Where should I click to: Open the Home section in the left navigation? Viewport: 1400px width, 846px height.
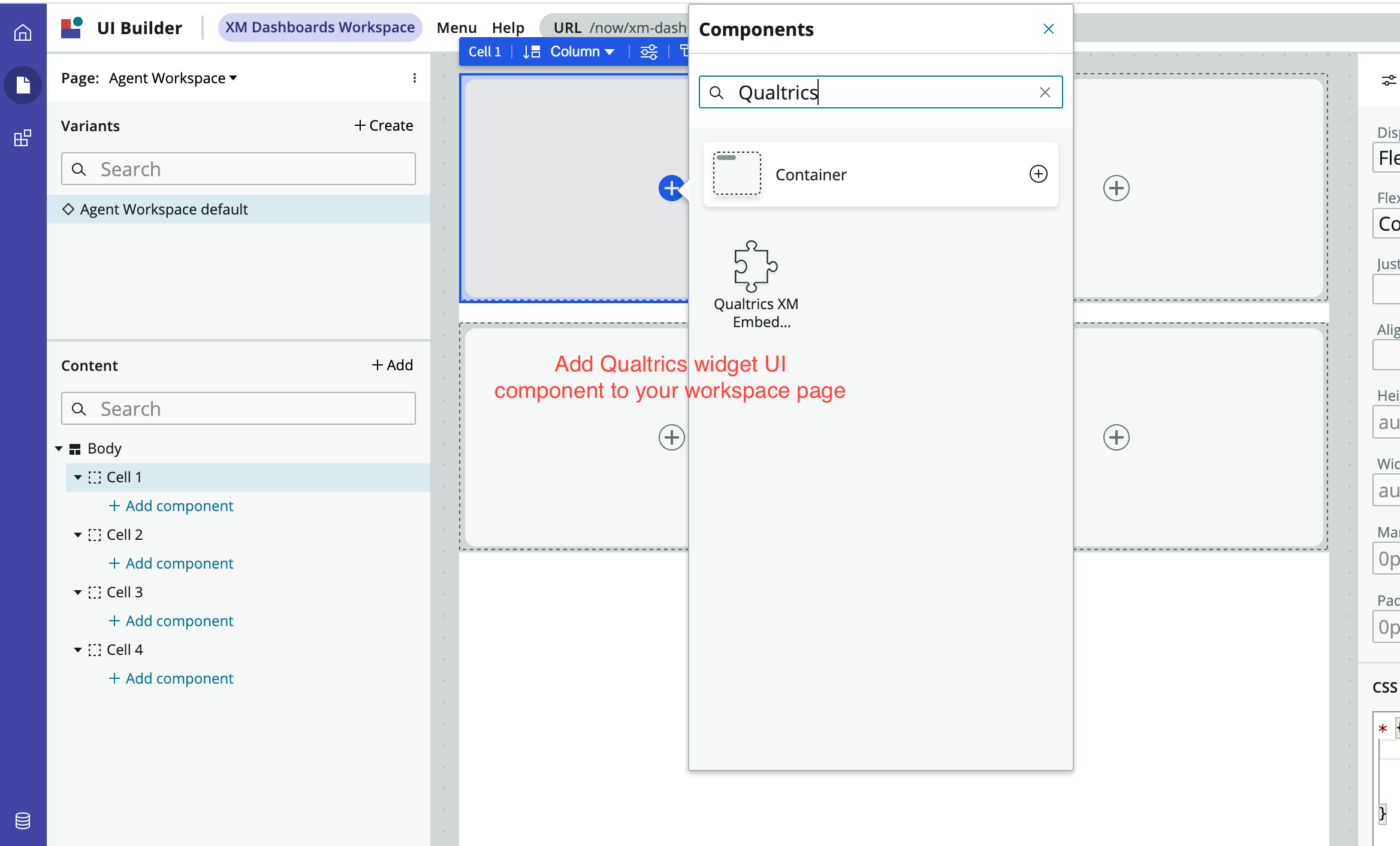click(x=22, y=31)
